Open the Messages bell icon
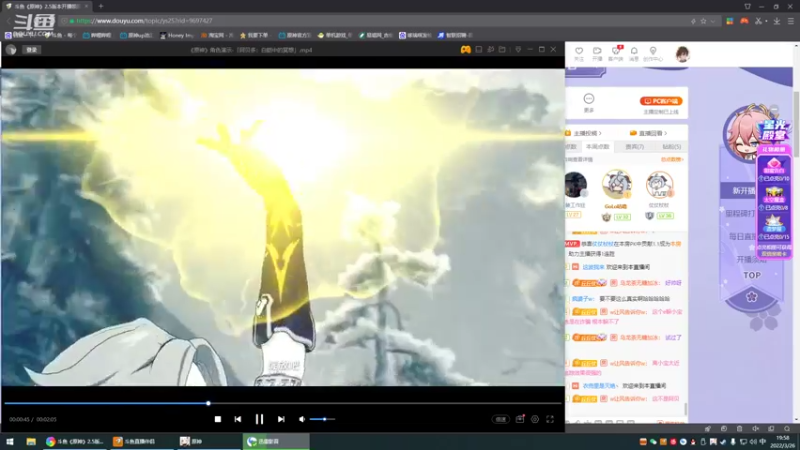The width and height of the screenshot is (800, 450). click(634, 54)
